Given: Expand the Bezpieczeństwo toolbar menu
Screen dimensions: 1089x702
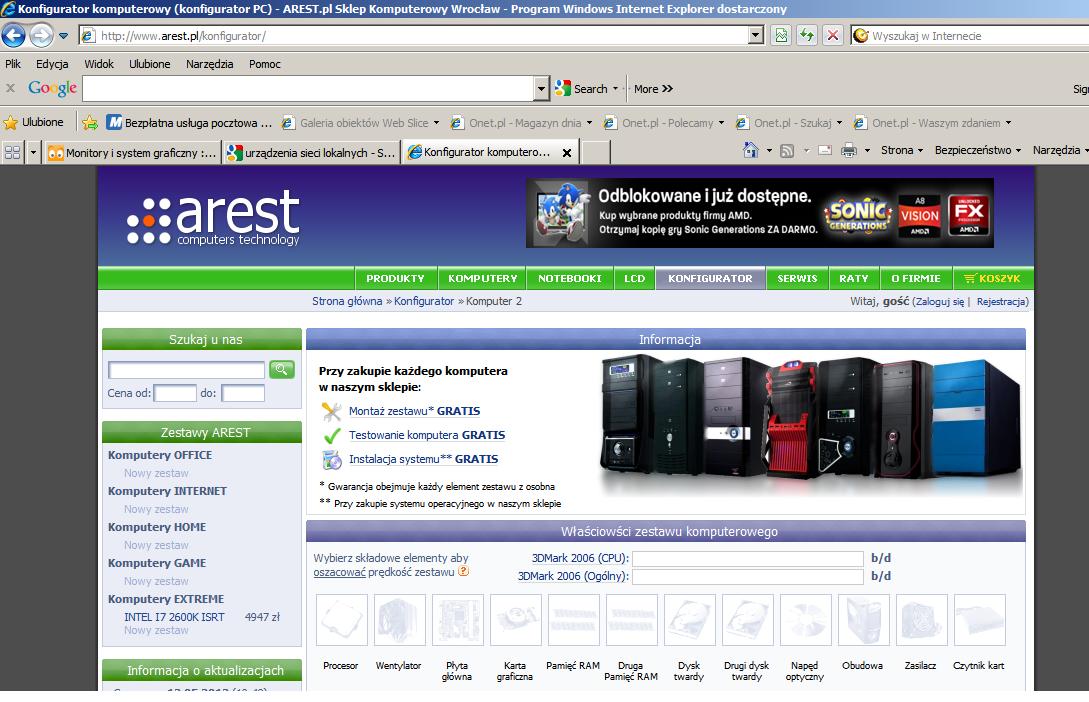Looking at the screenshot, I should point(977,151).
